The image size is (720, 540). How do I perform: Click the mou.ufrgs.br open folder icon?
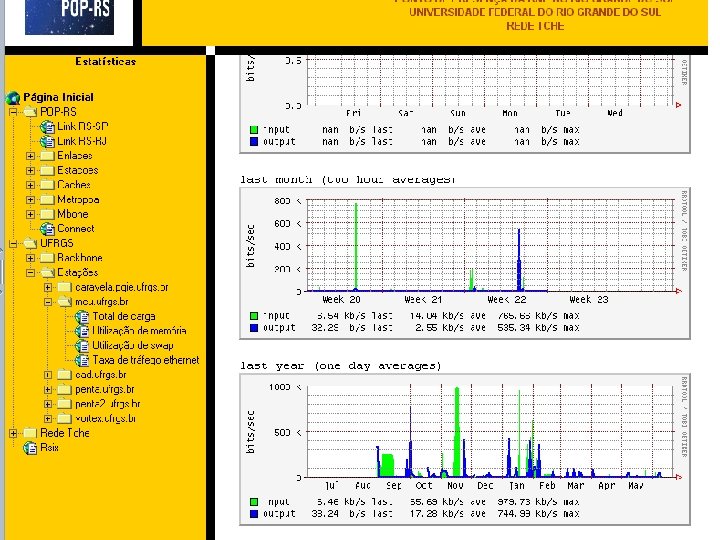point(65,302)
